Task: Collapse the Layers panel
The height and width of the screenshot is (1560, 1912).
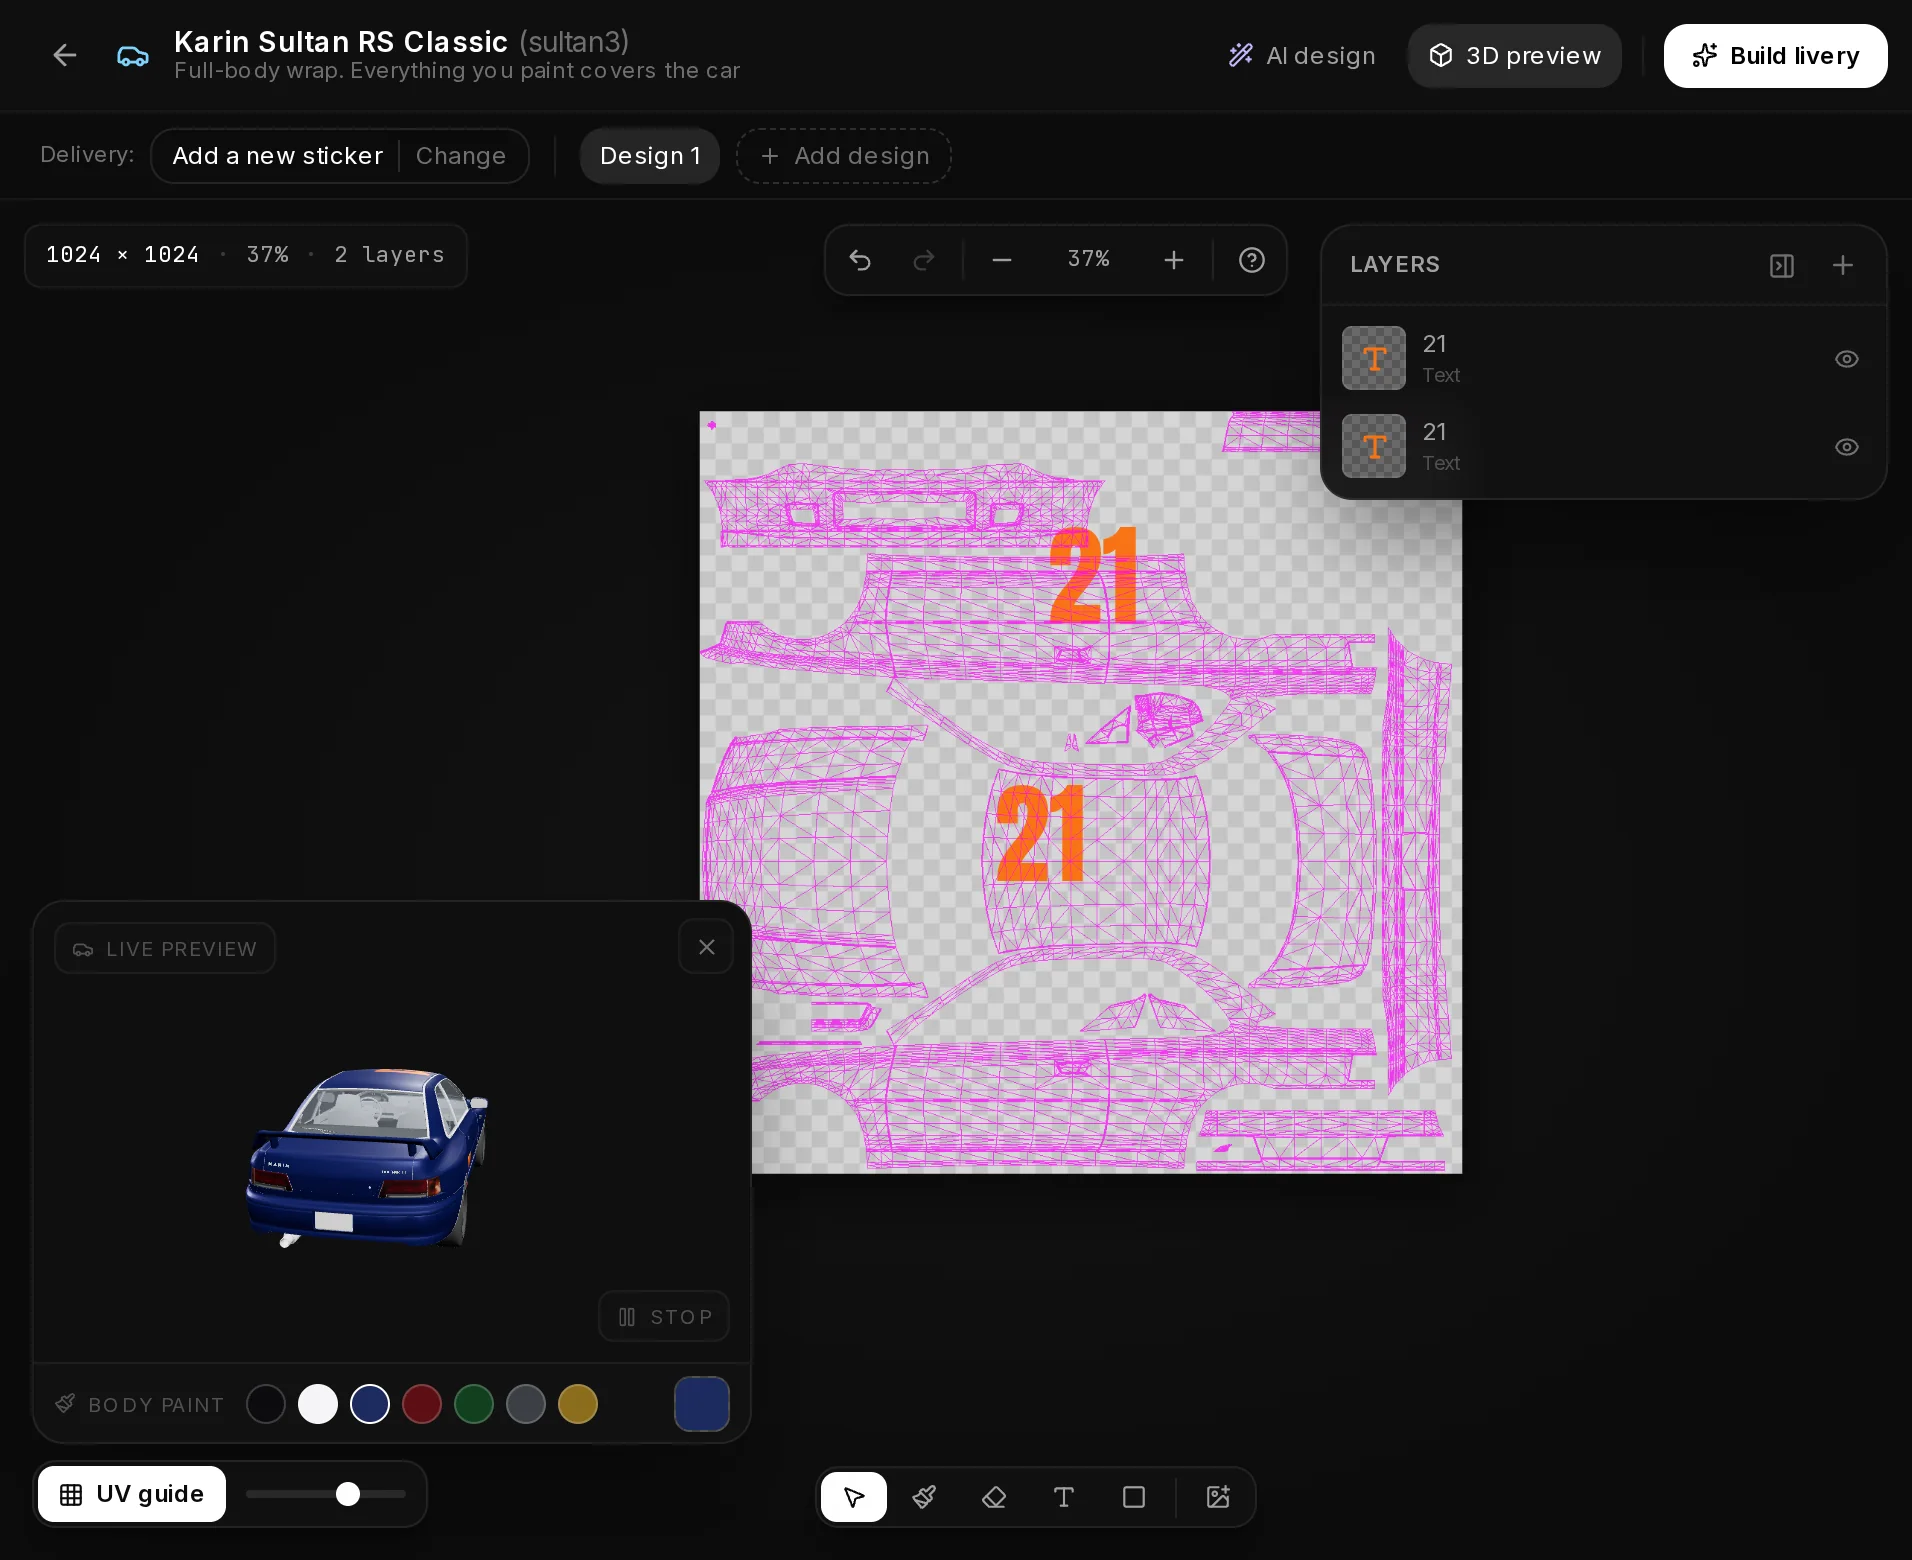Action: coord(1782,266)
